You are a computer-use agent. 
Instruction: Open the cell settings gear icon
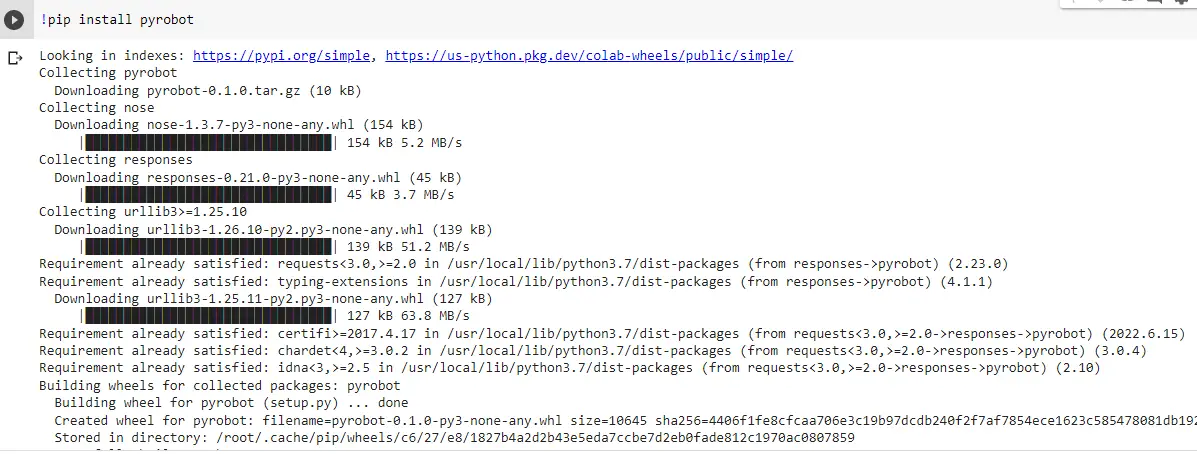(x=1182, y=2)
